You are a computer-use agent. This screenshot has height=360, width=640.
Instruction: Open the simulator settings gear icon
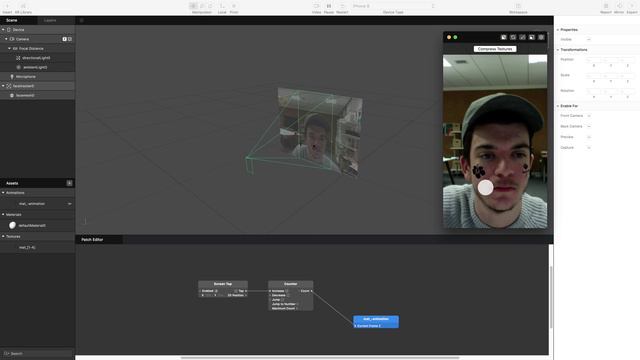pos(541,37)
